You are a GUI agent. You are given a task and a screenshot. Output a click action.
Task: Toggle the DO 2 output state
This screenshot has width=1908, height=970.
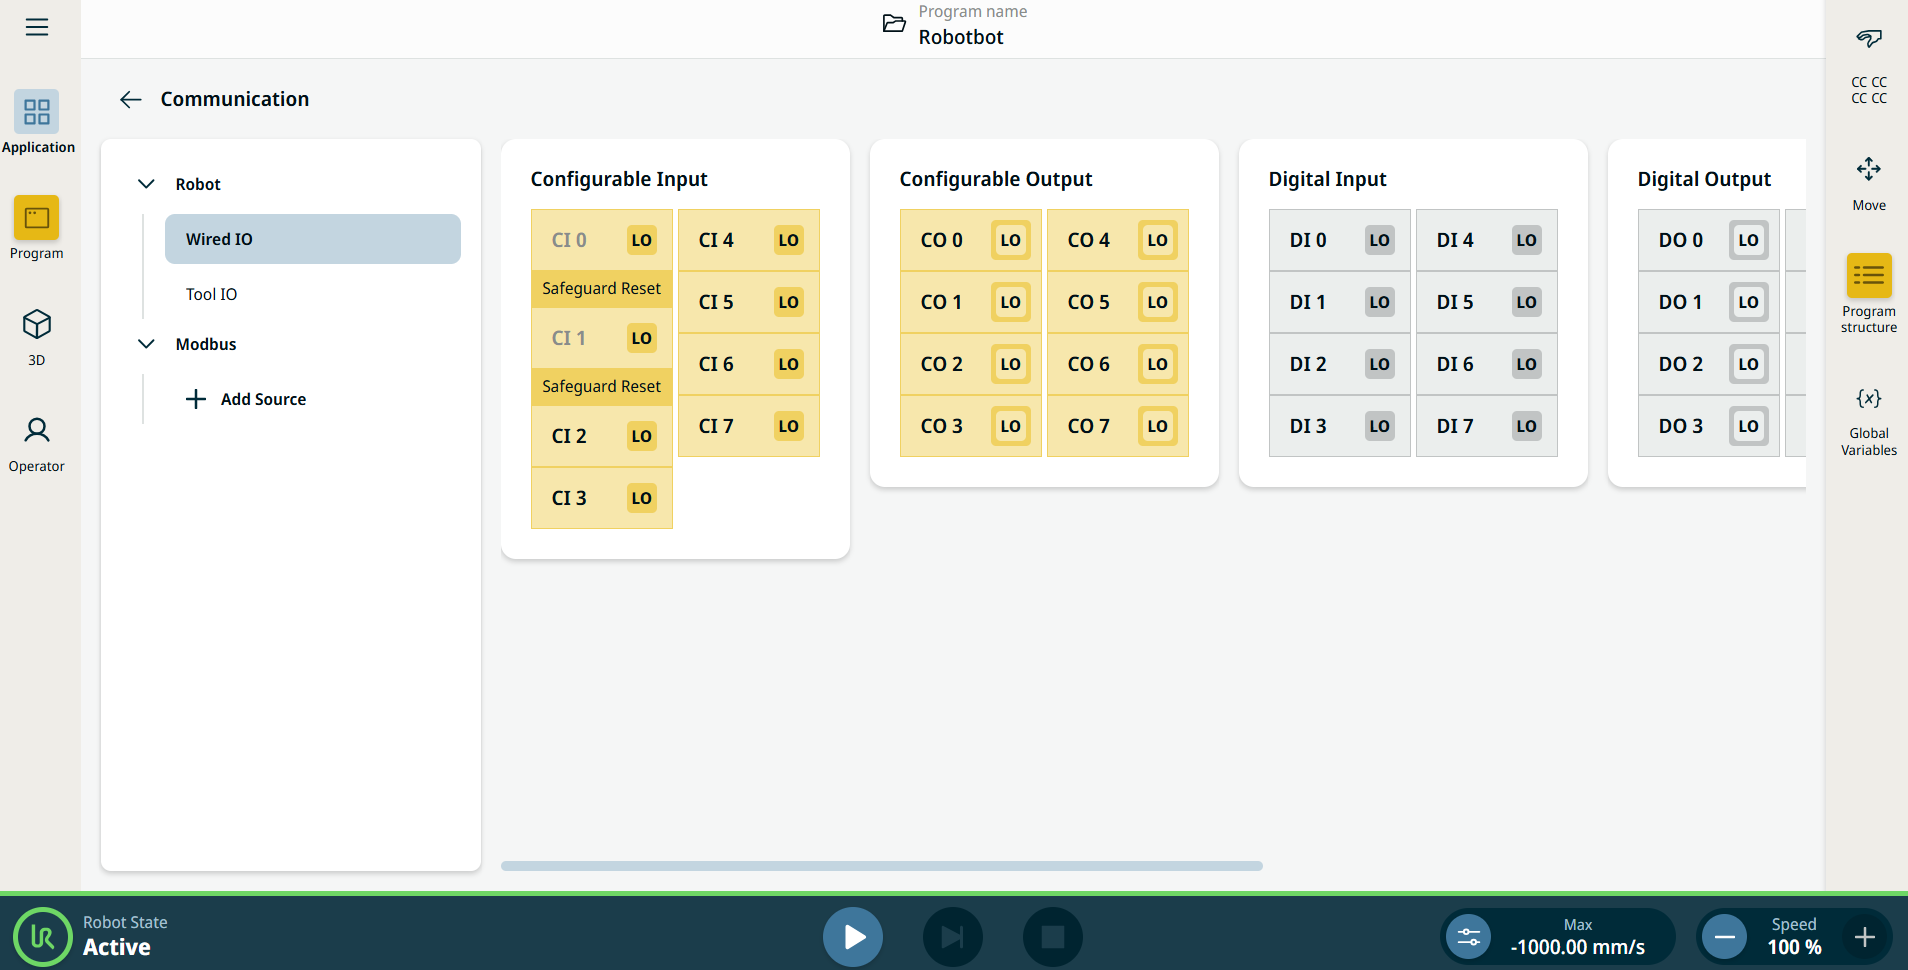[x=1747, y=364]
